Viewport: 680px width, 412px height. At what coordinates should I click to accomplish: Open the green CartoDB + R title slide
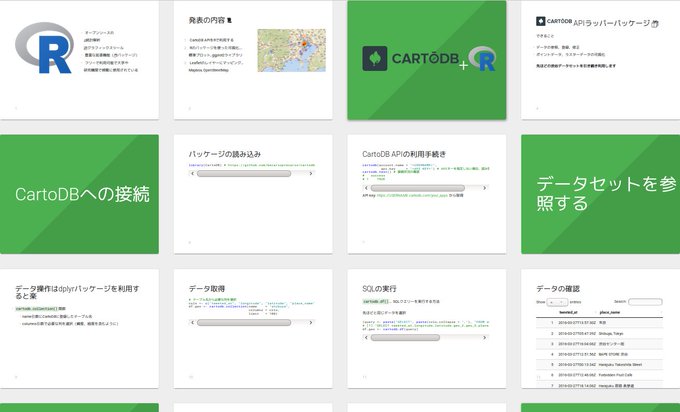coord(427,60)
